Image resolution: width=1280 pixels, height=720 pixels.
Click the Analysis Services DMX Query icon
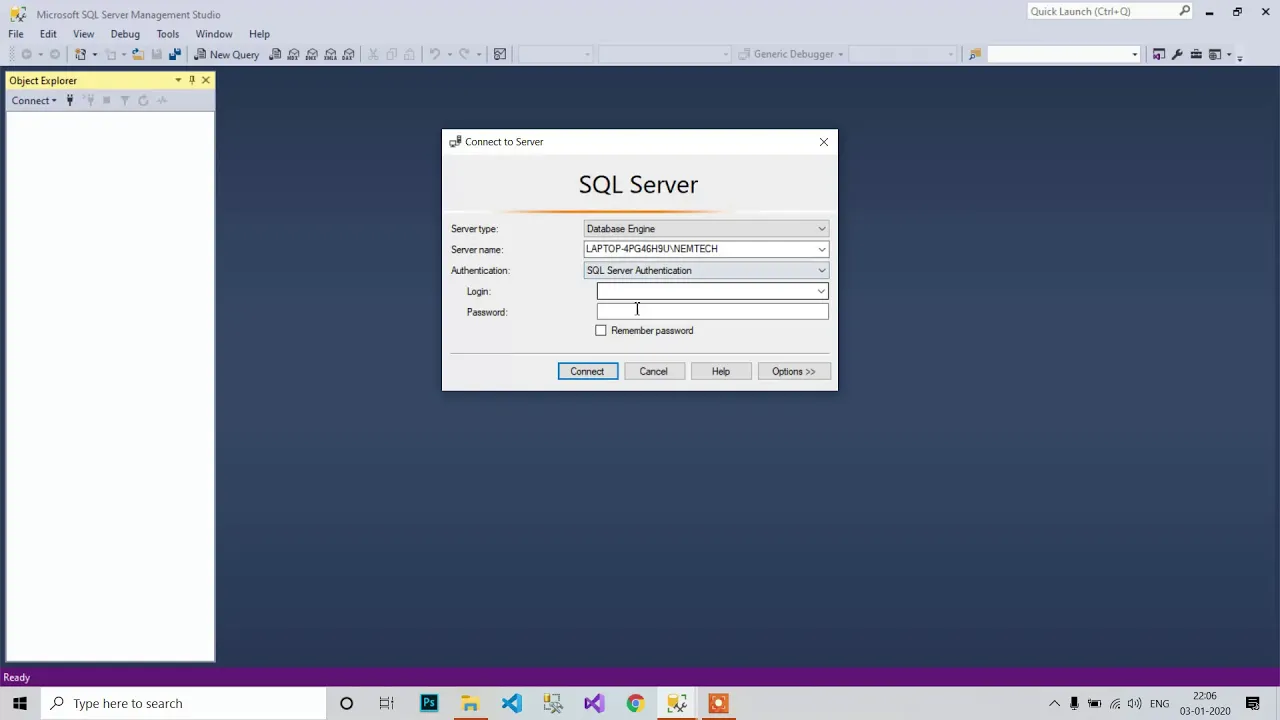(x=312, y=54)
